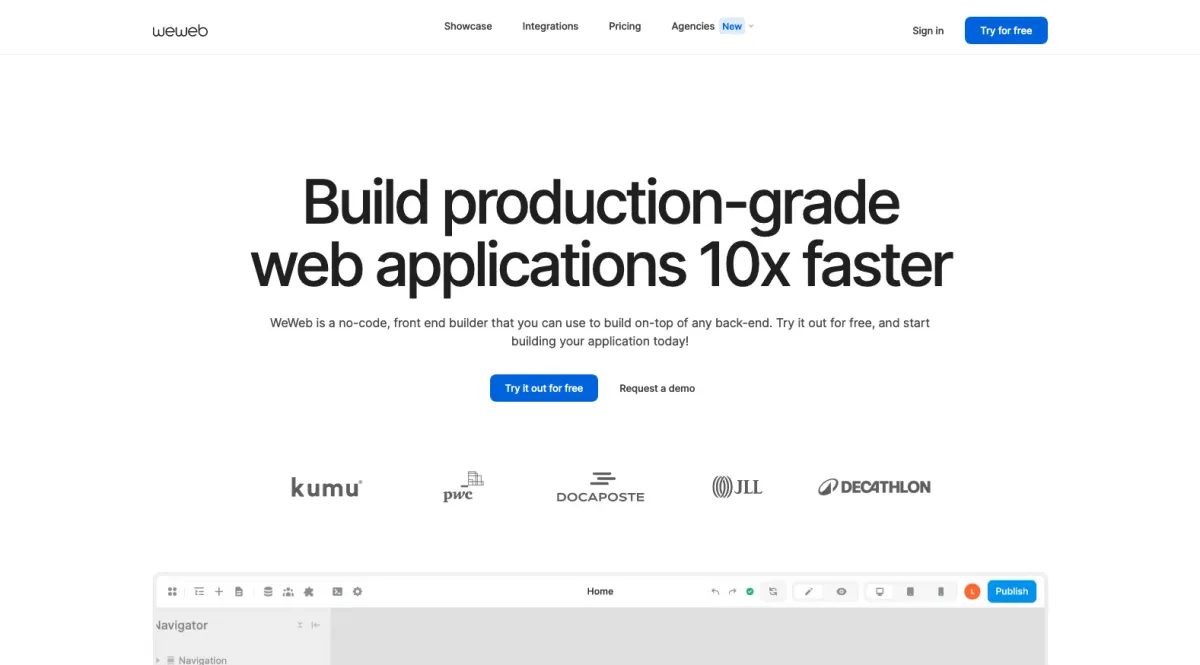
Task: Click the Publish button
Action: [1012, 592]
